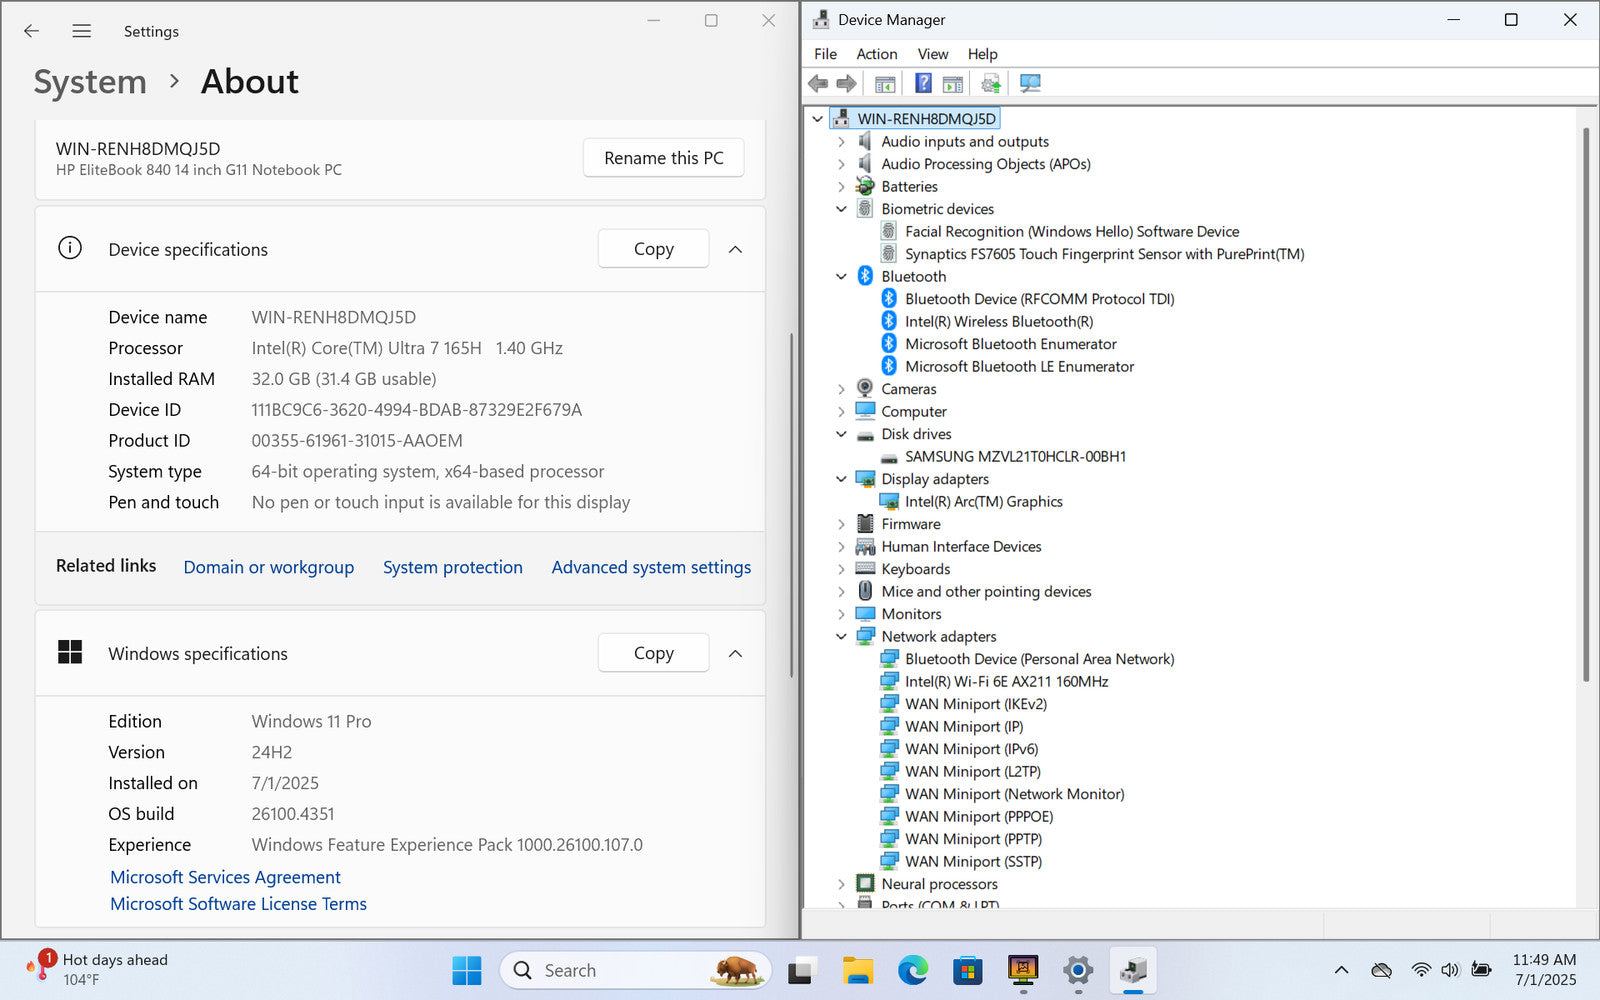Open the Advanced system settings link
Screen dimensions: 1600x1000
[651, 567]
